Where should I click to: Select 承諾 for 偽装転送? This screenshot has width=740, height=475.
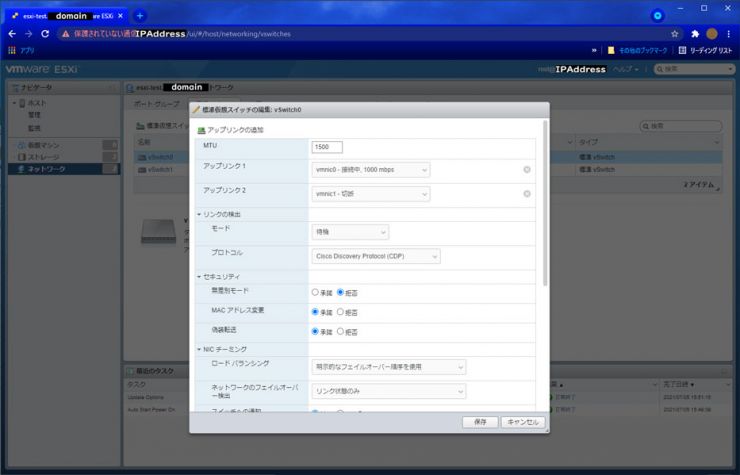(x=315, y=331)
